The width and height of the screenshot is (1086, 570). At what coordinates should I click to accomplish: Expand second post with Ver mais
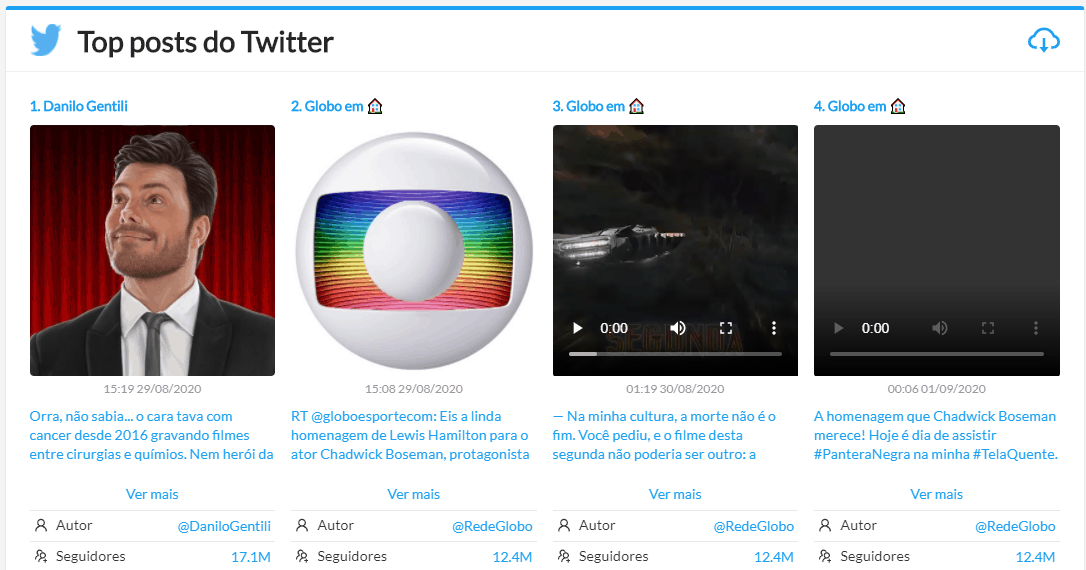coord(413,494)
